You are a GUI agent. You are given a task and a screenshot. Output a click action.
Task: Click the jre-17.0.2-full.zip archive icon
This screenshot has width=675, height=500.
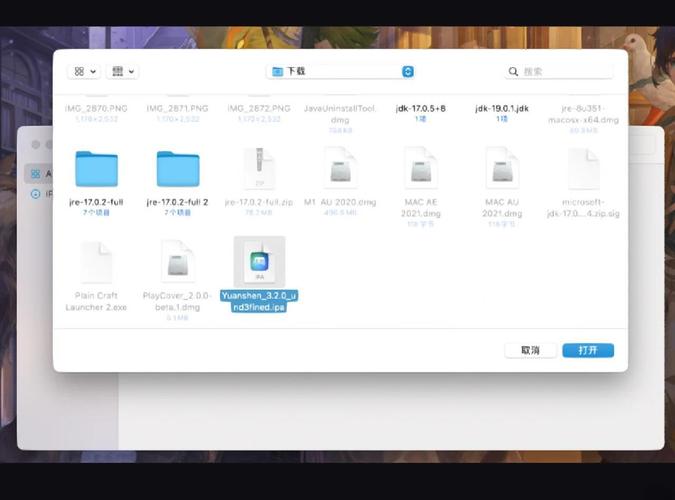coord(258,169)
